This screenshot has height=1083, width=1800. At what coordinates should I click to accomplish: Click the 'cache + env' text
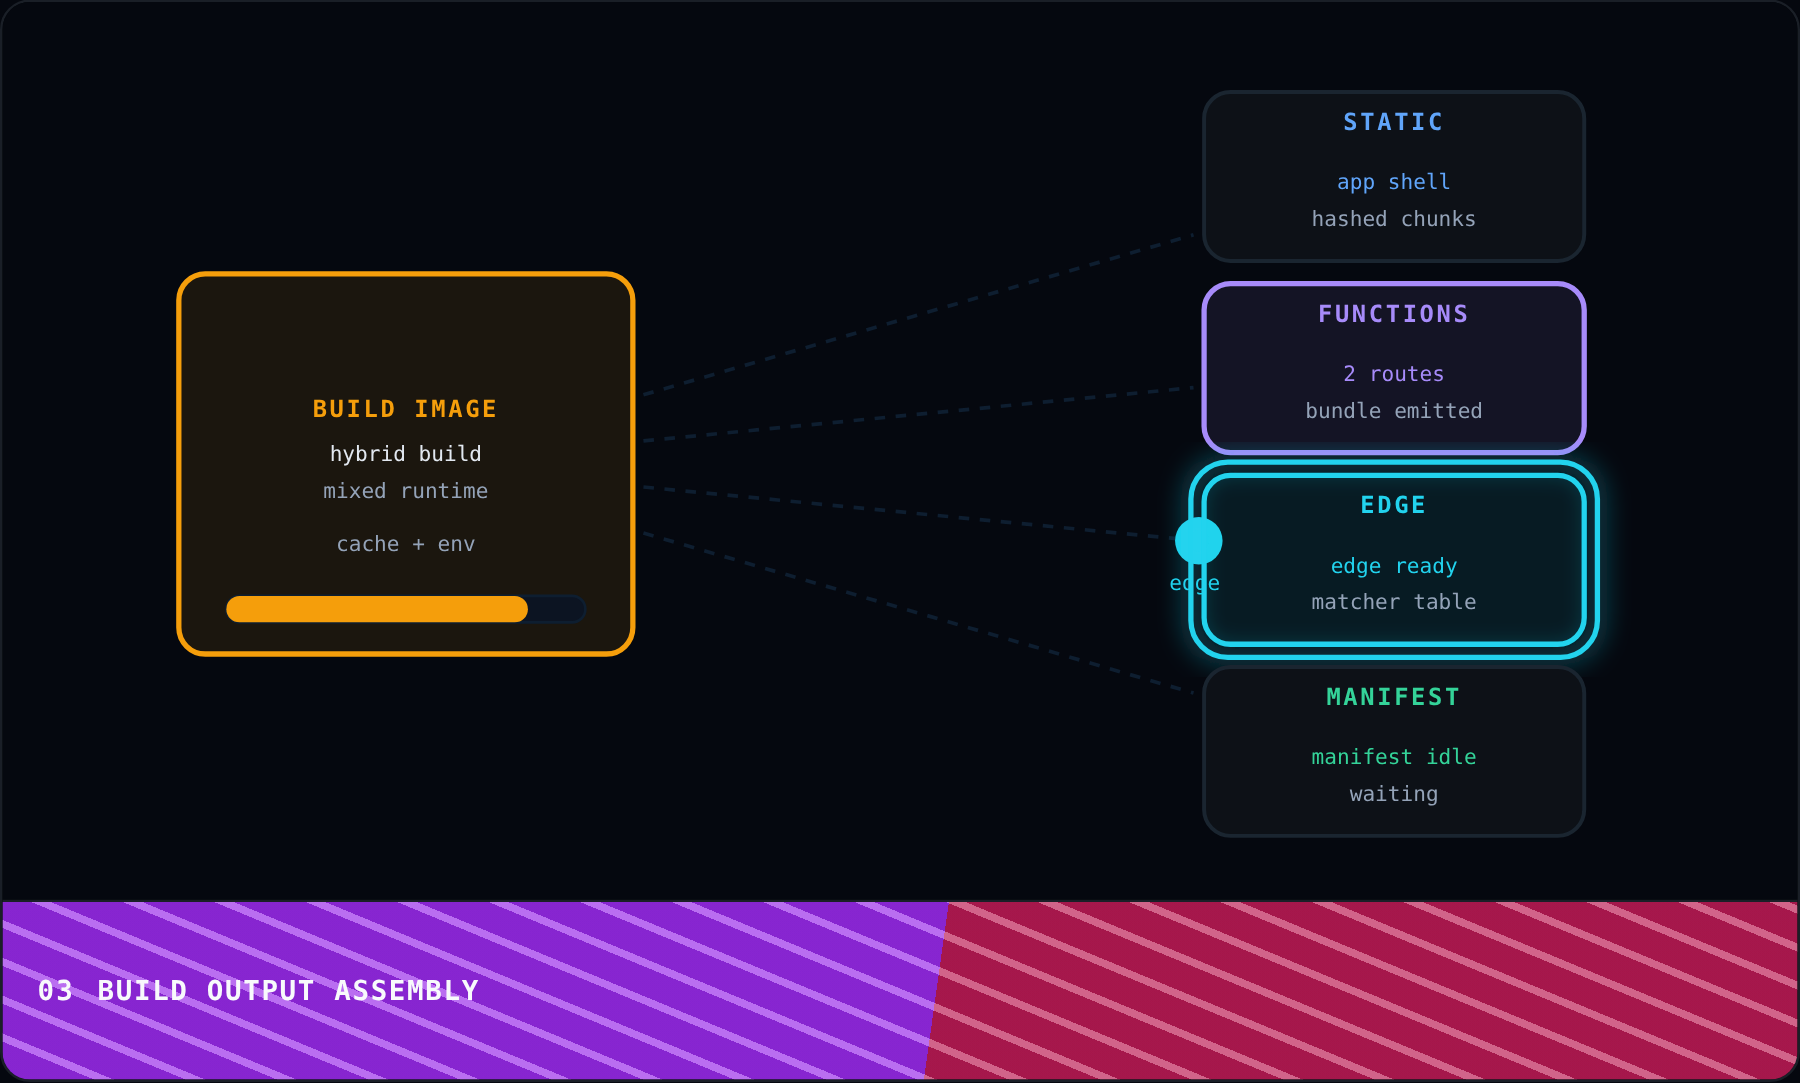[x=406, y=544]
